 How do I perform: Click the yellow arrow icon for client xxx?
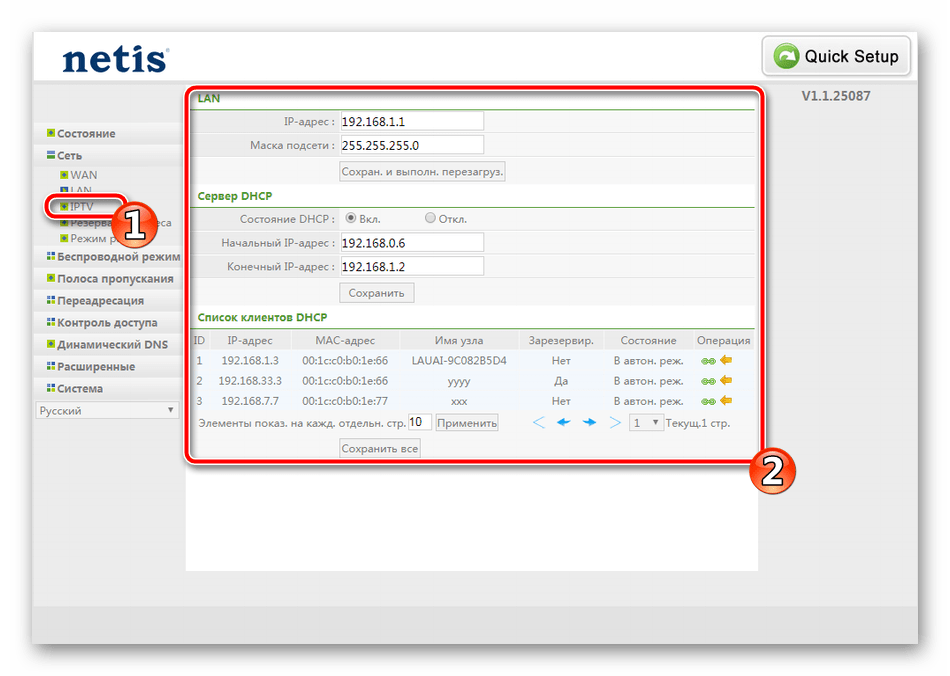[726, 401]
